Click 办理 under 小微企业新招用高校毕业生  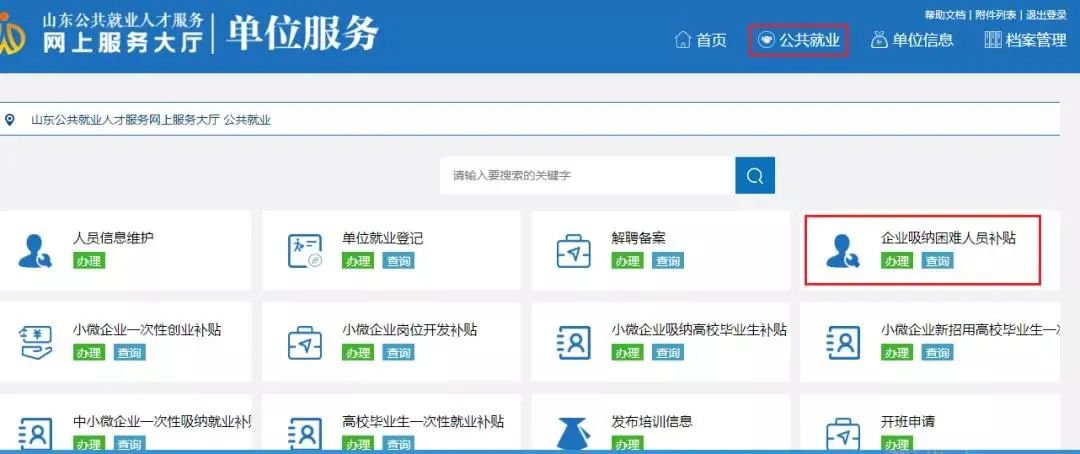[897, 353]
